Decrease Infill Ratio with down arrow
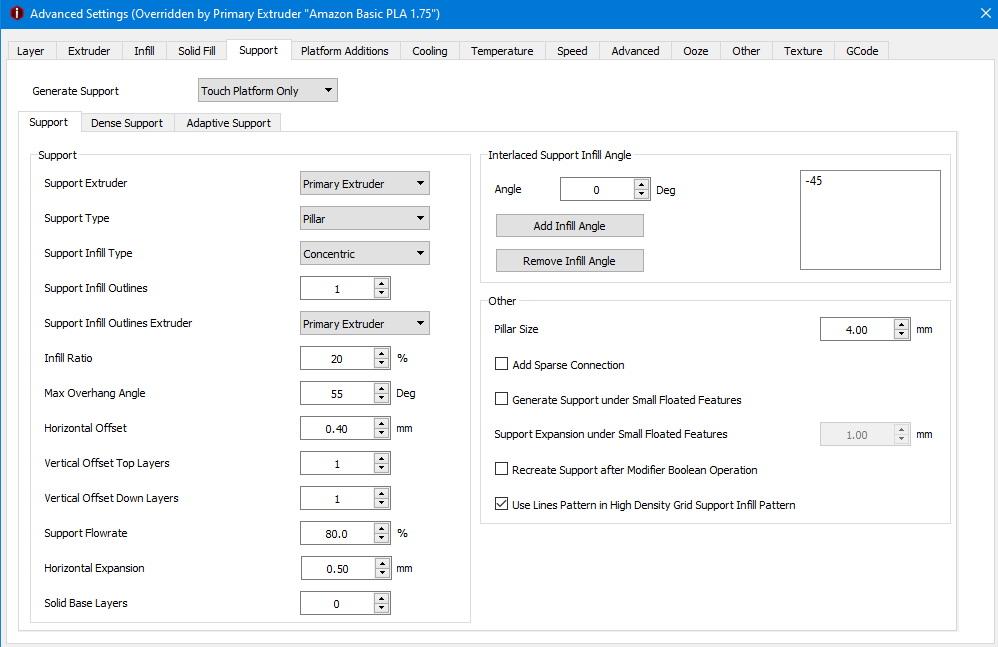This screenshot has height=647, width=998. click(381, 363)
